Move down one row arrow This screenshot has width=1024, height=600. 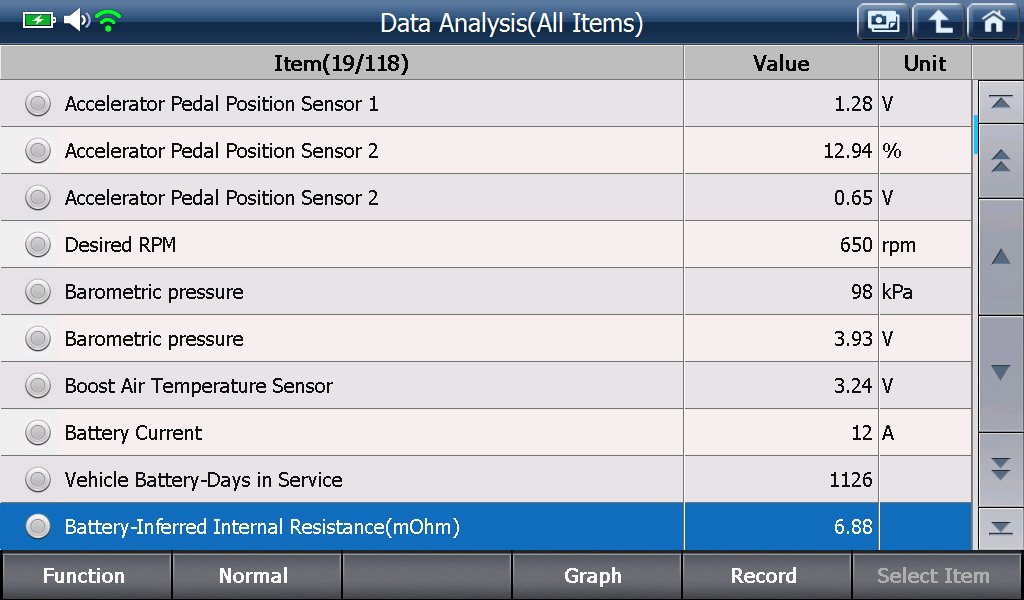pos(1000,373)
